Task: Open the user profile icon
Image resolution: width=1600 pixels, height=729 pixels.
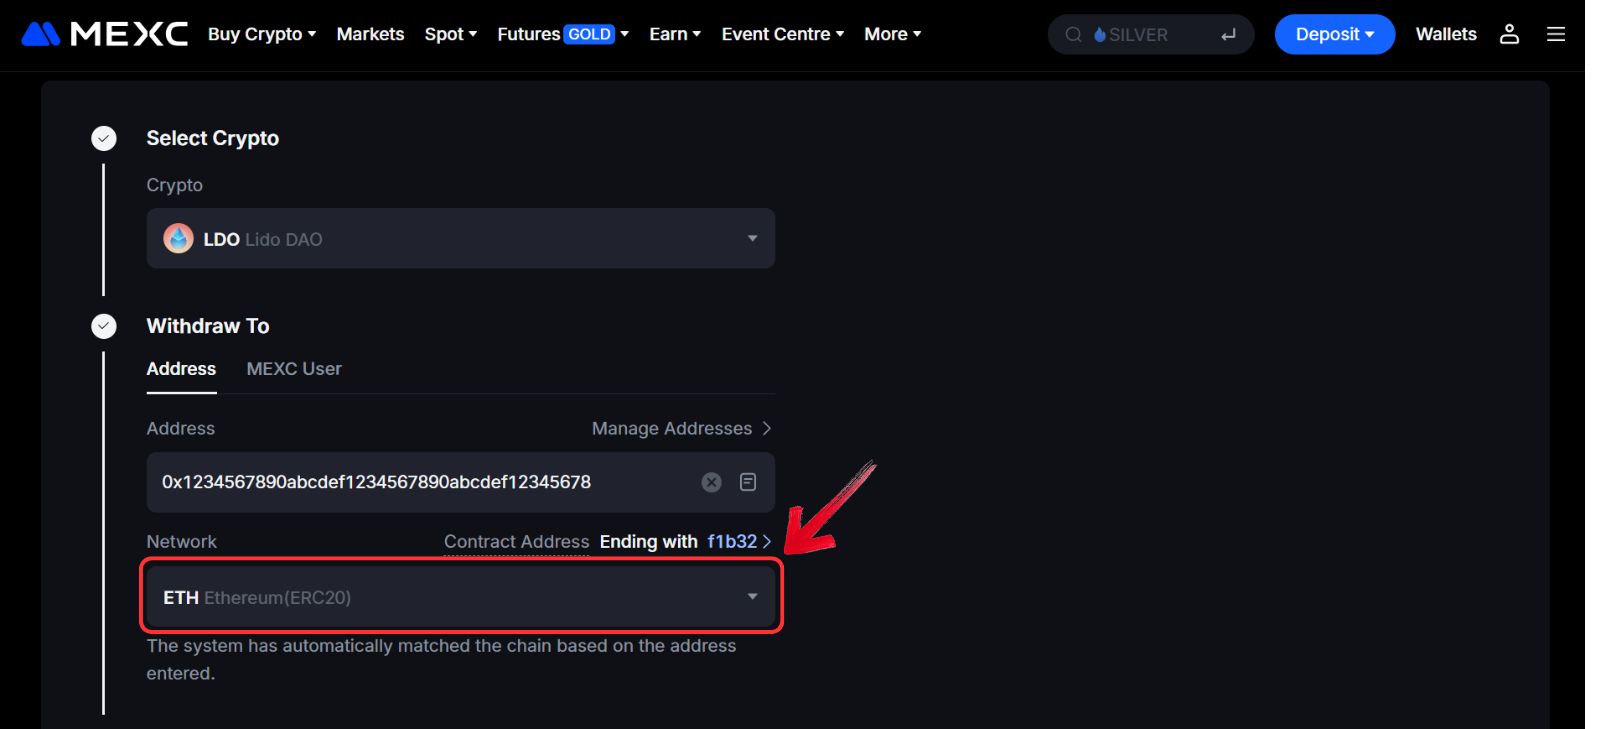Action: [1509, 34]
